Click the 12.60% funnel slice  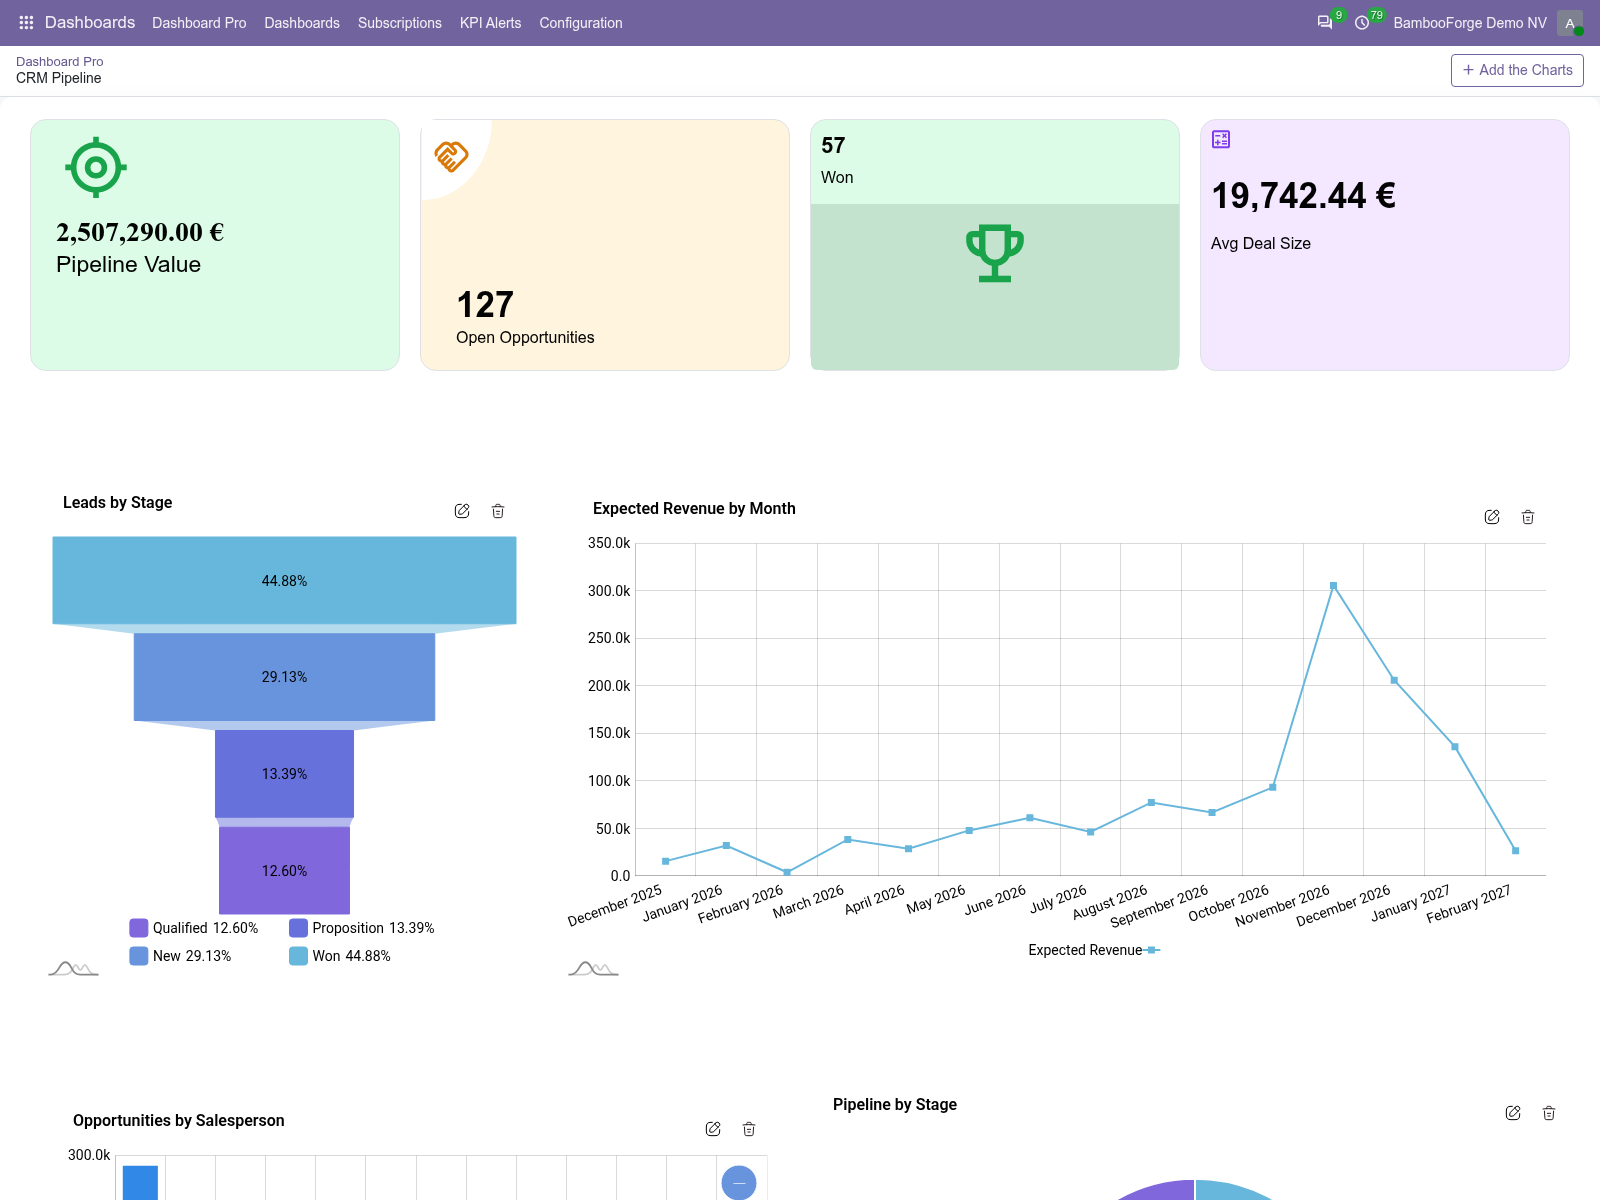click(x=284, y=871)
